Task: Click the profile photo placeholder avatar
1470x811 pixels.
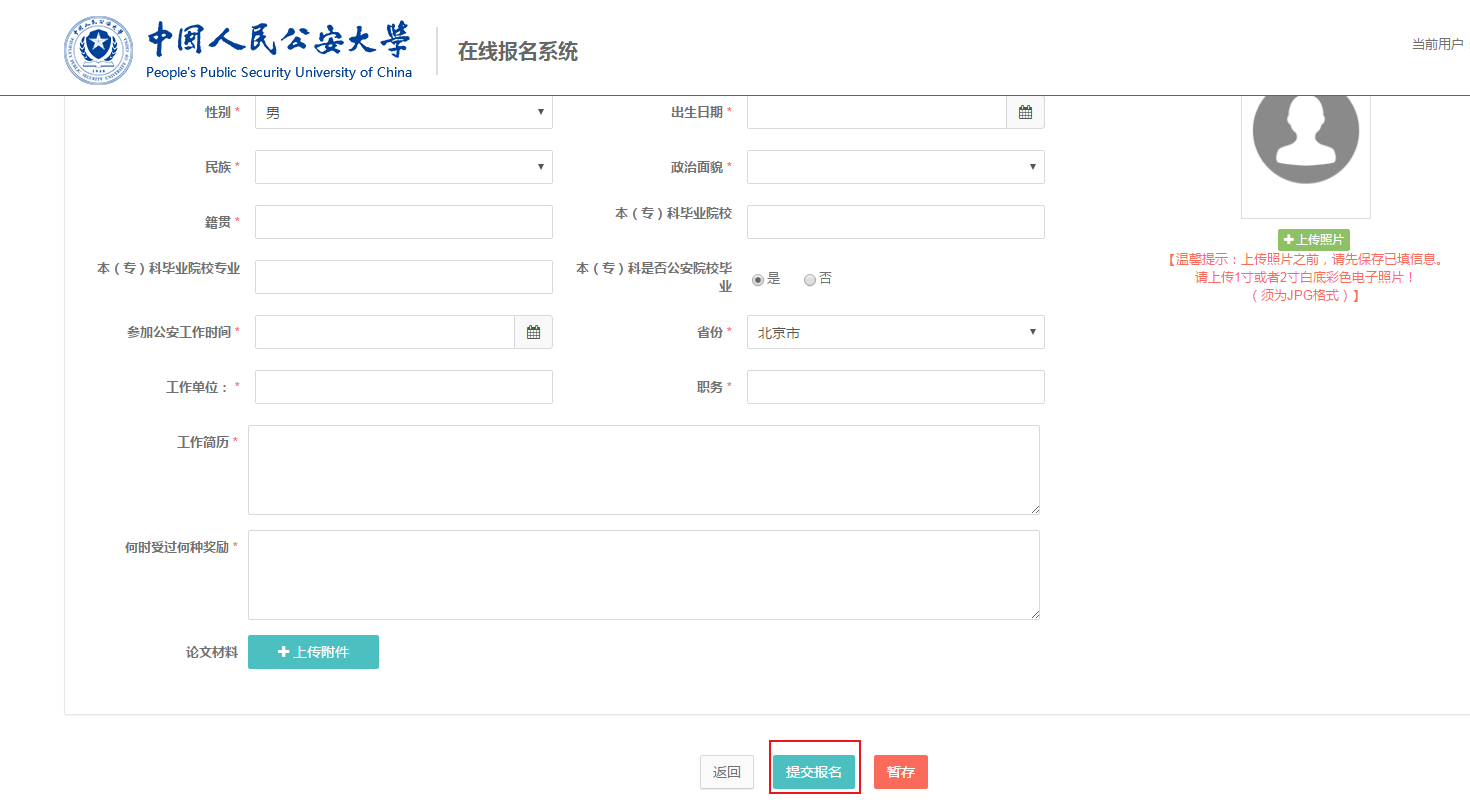Action: coord(1305,135)
